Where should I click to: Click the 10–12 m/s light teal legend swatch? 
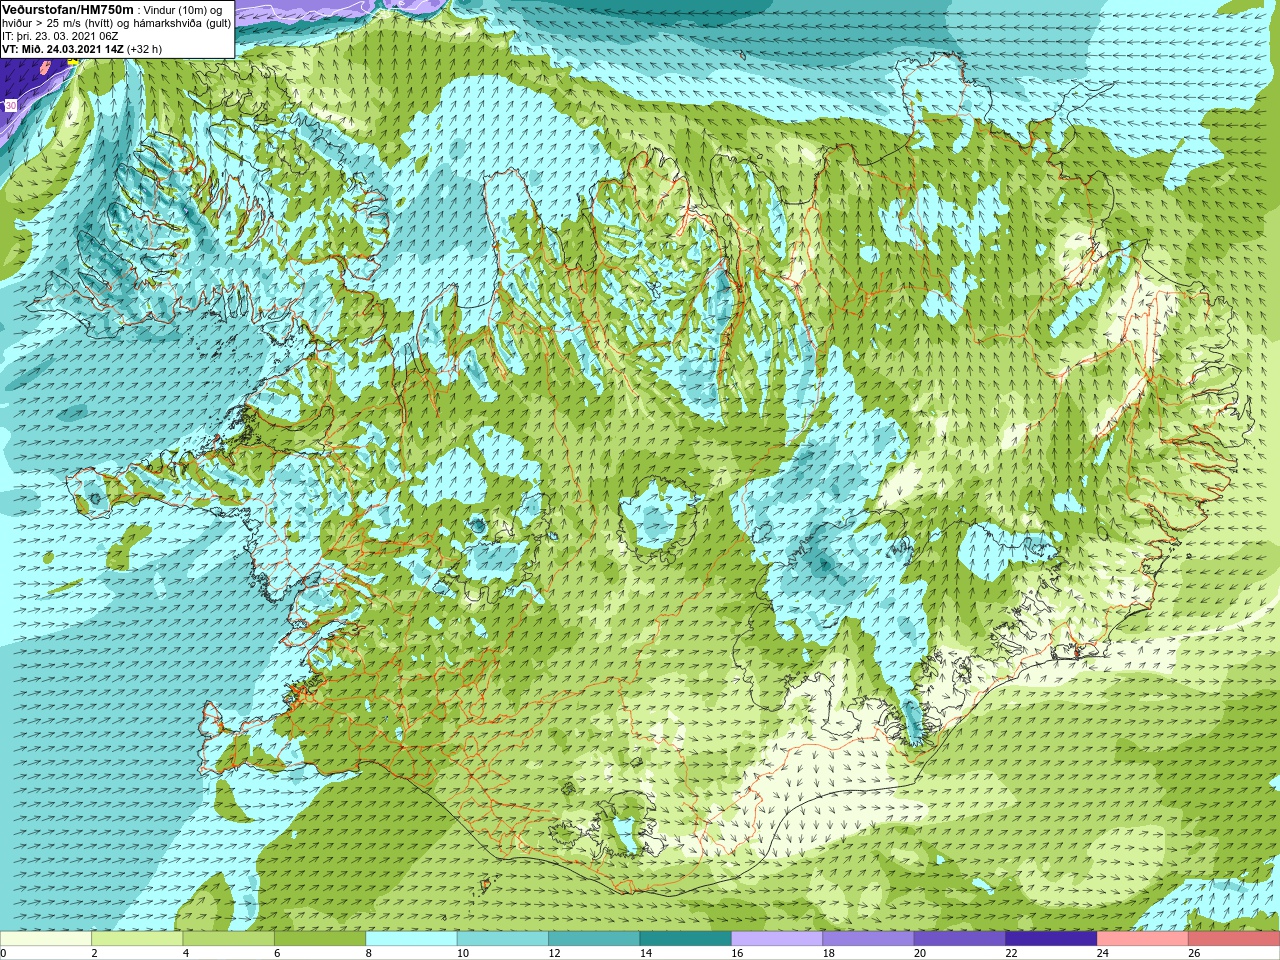(x=503, y=939)
